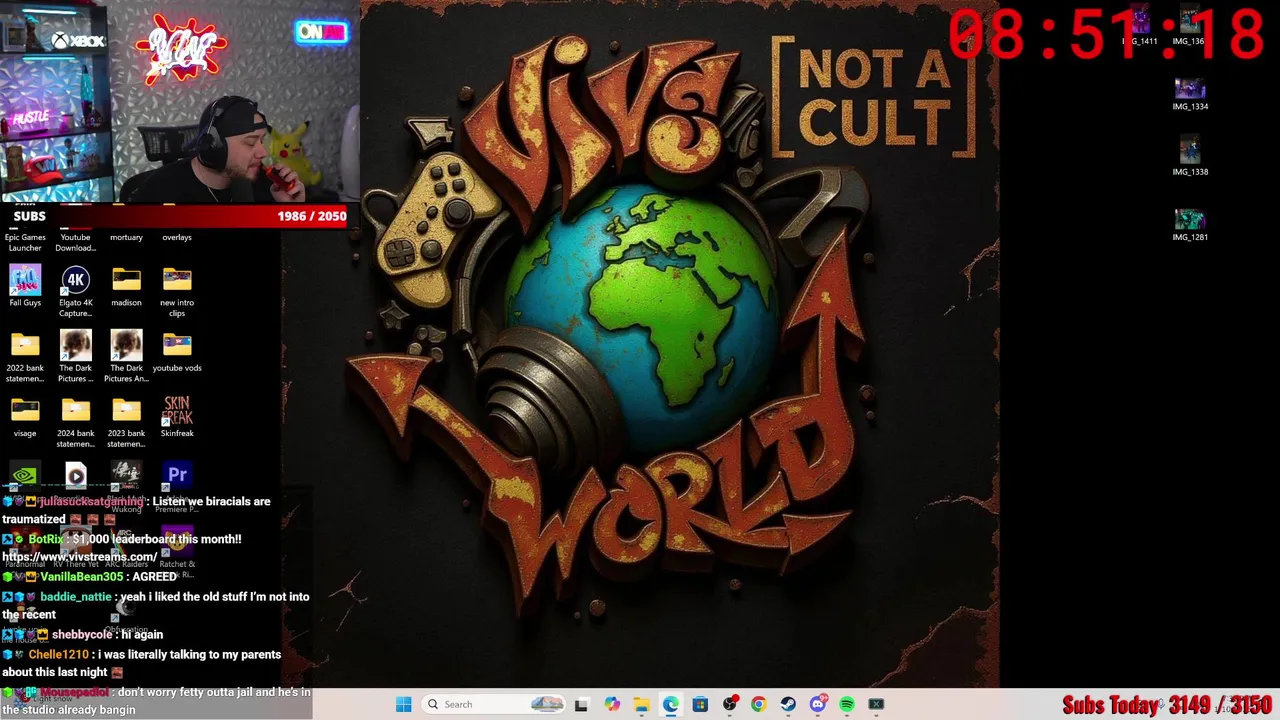This screenshot has height=720, width=1280.
Task: Click the Youtube Download... shortcut label
Action: (76, 242)
